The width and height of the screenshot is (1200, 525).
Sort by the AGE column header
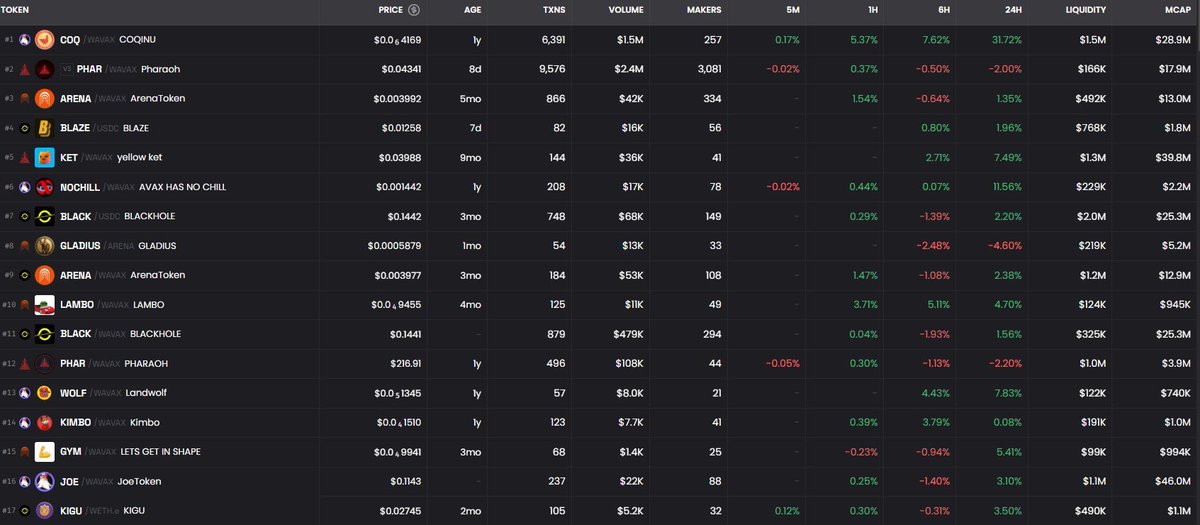pyautogui.click(x=472, y=10)
